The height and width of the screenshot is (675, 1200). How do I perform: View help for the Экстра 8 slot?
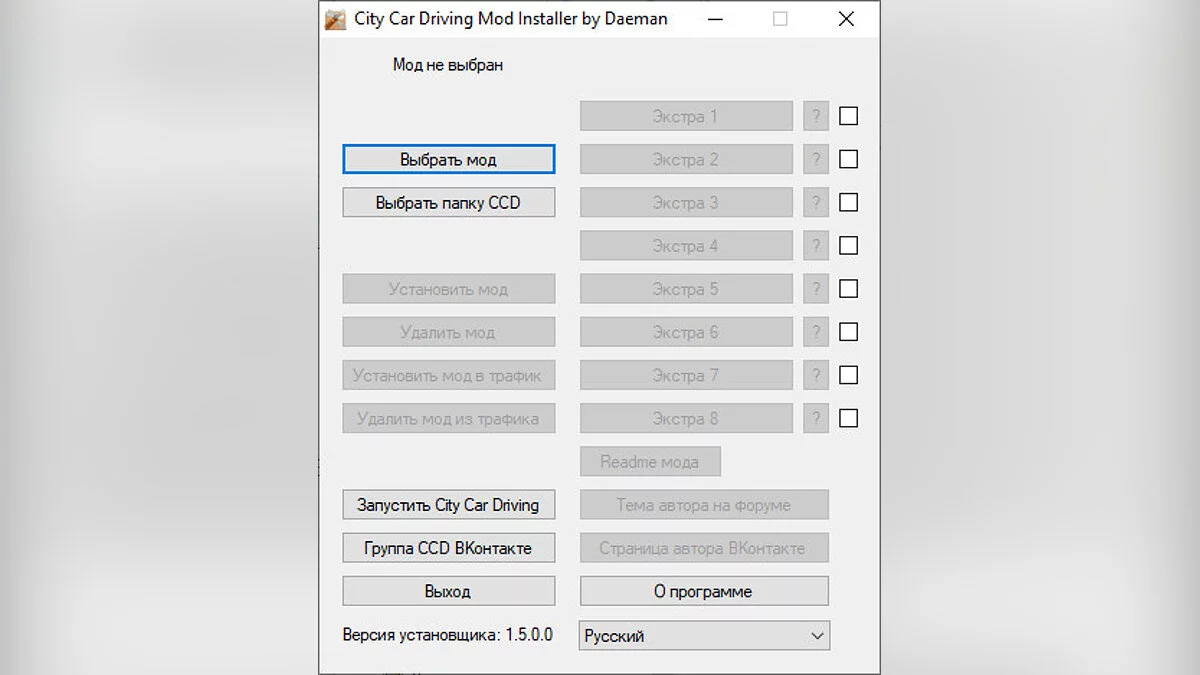tap(815, 418)
